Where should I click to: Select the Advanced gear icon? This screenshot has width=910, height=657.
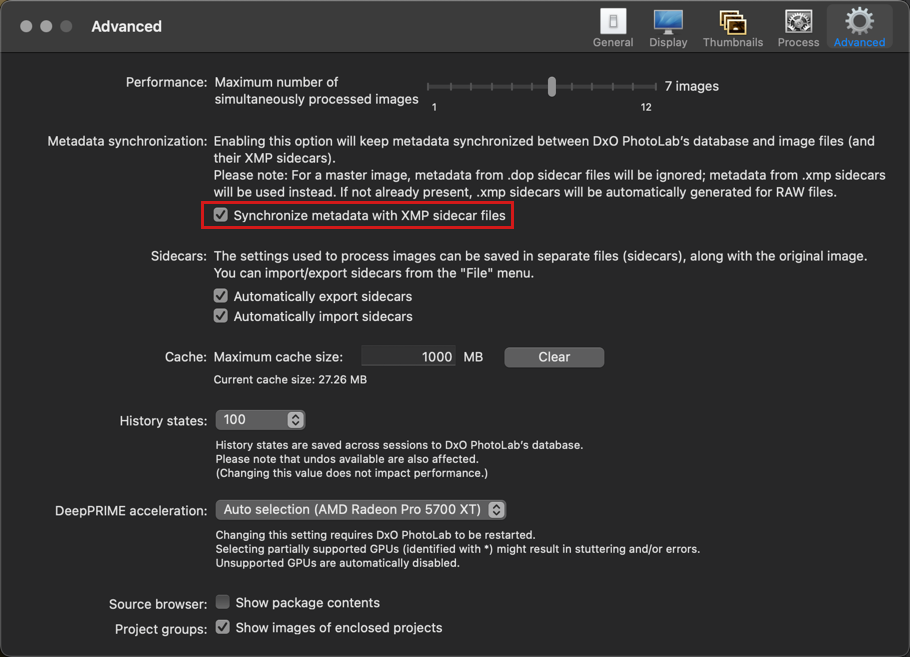click(x=860, y=21)
